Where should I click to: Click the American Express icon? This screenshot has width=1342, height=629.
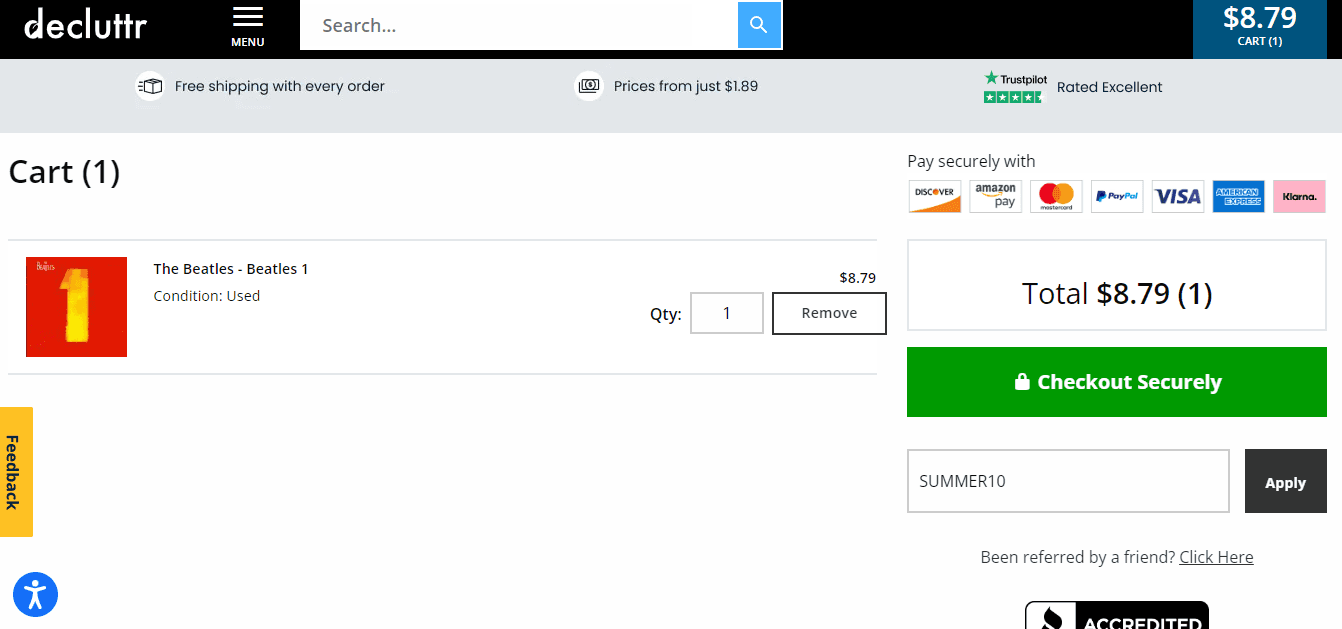[x=1239, y=196]
